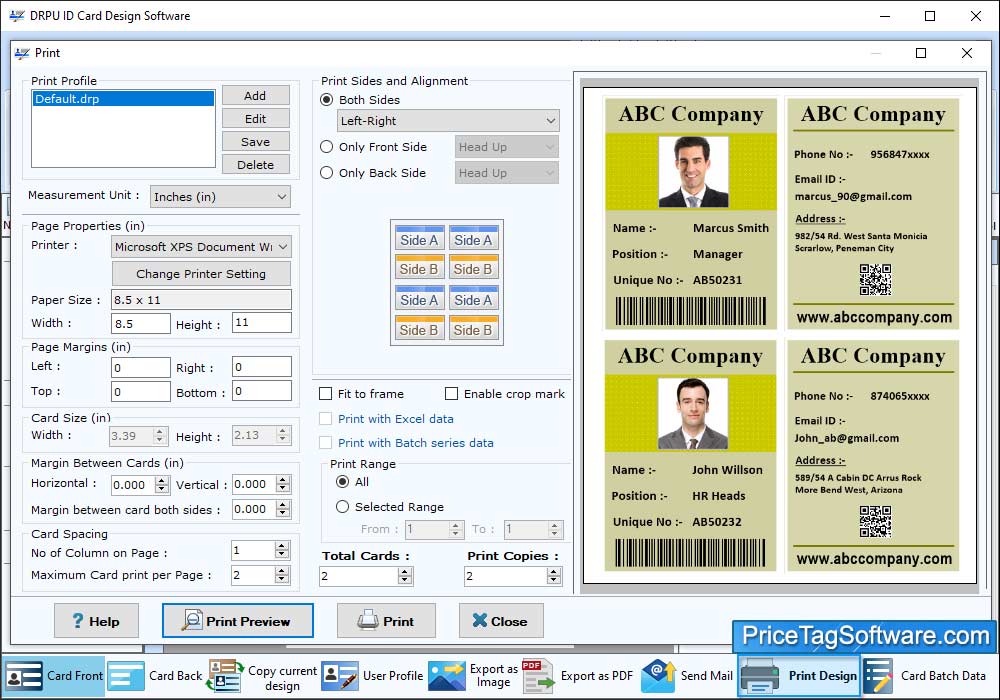Screen dimensions: 1000x700
Task: Select Only Front Side radio option
Action: point(327,147)
